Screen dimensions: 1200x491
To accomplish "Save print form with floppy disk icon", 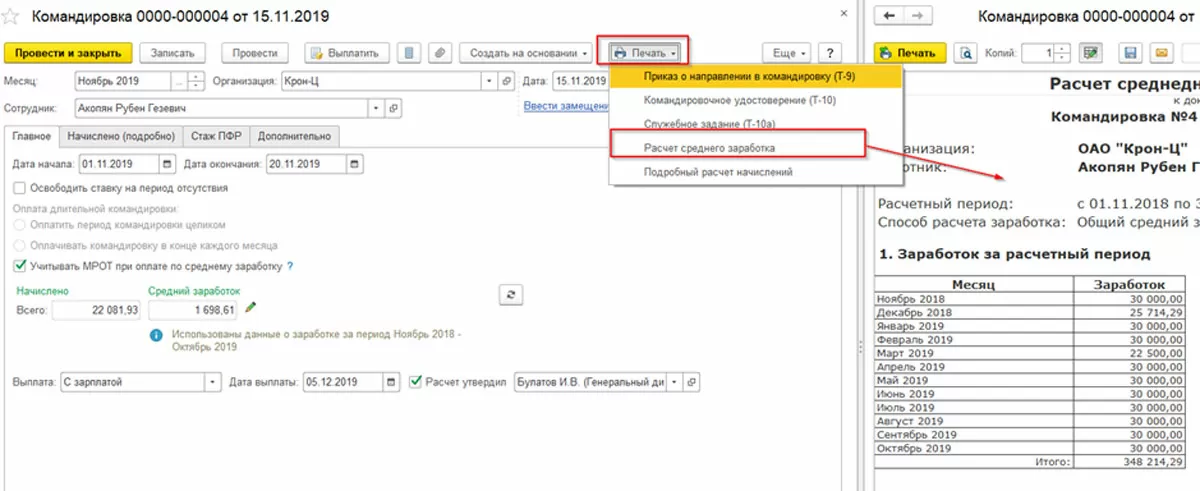I will (x=1132, y=53).
